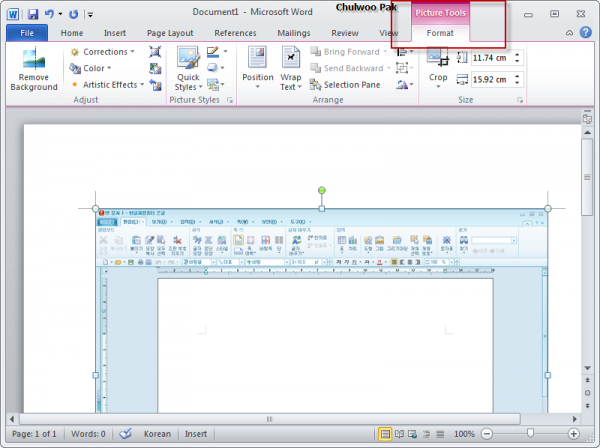
Task: Open the File tab
Action: (x=27, y=33)
